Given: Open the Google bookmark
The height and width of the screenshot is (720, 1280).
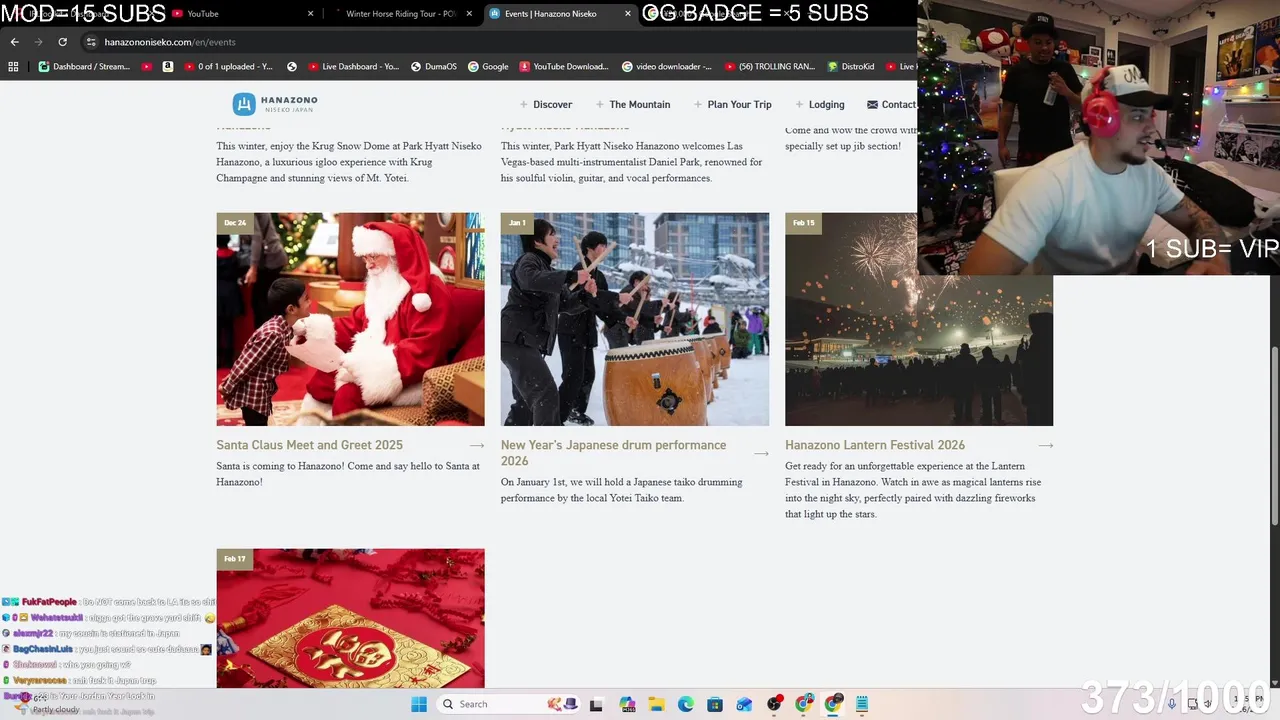Looking at the screenshot, I should tap(488, 67).
